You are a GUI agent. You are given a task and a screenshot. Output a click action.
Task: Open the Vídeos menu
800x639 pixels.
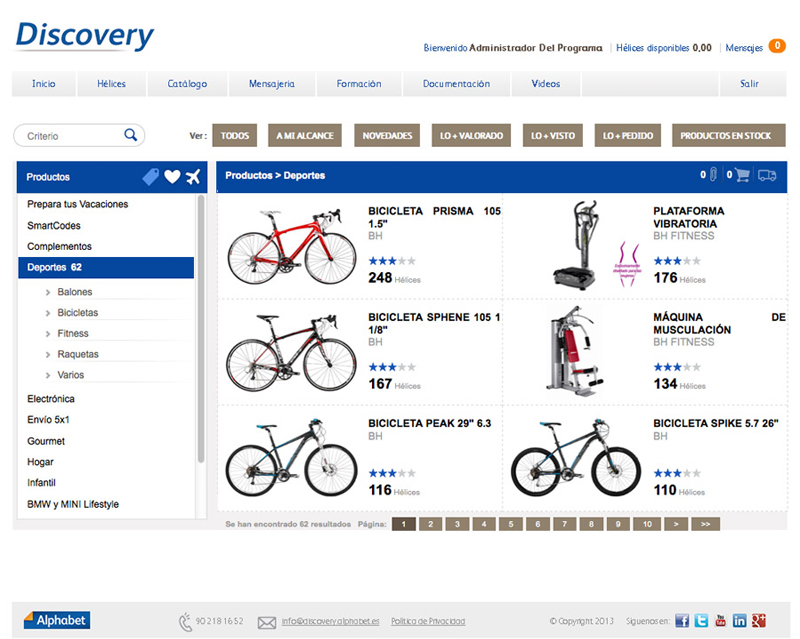pyautogui.click(x=545, y=84)
